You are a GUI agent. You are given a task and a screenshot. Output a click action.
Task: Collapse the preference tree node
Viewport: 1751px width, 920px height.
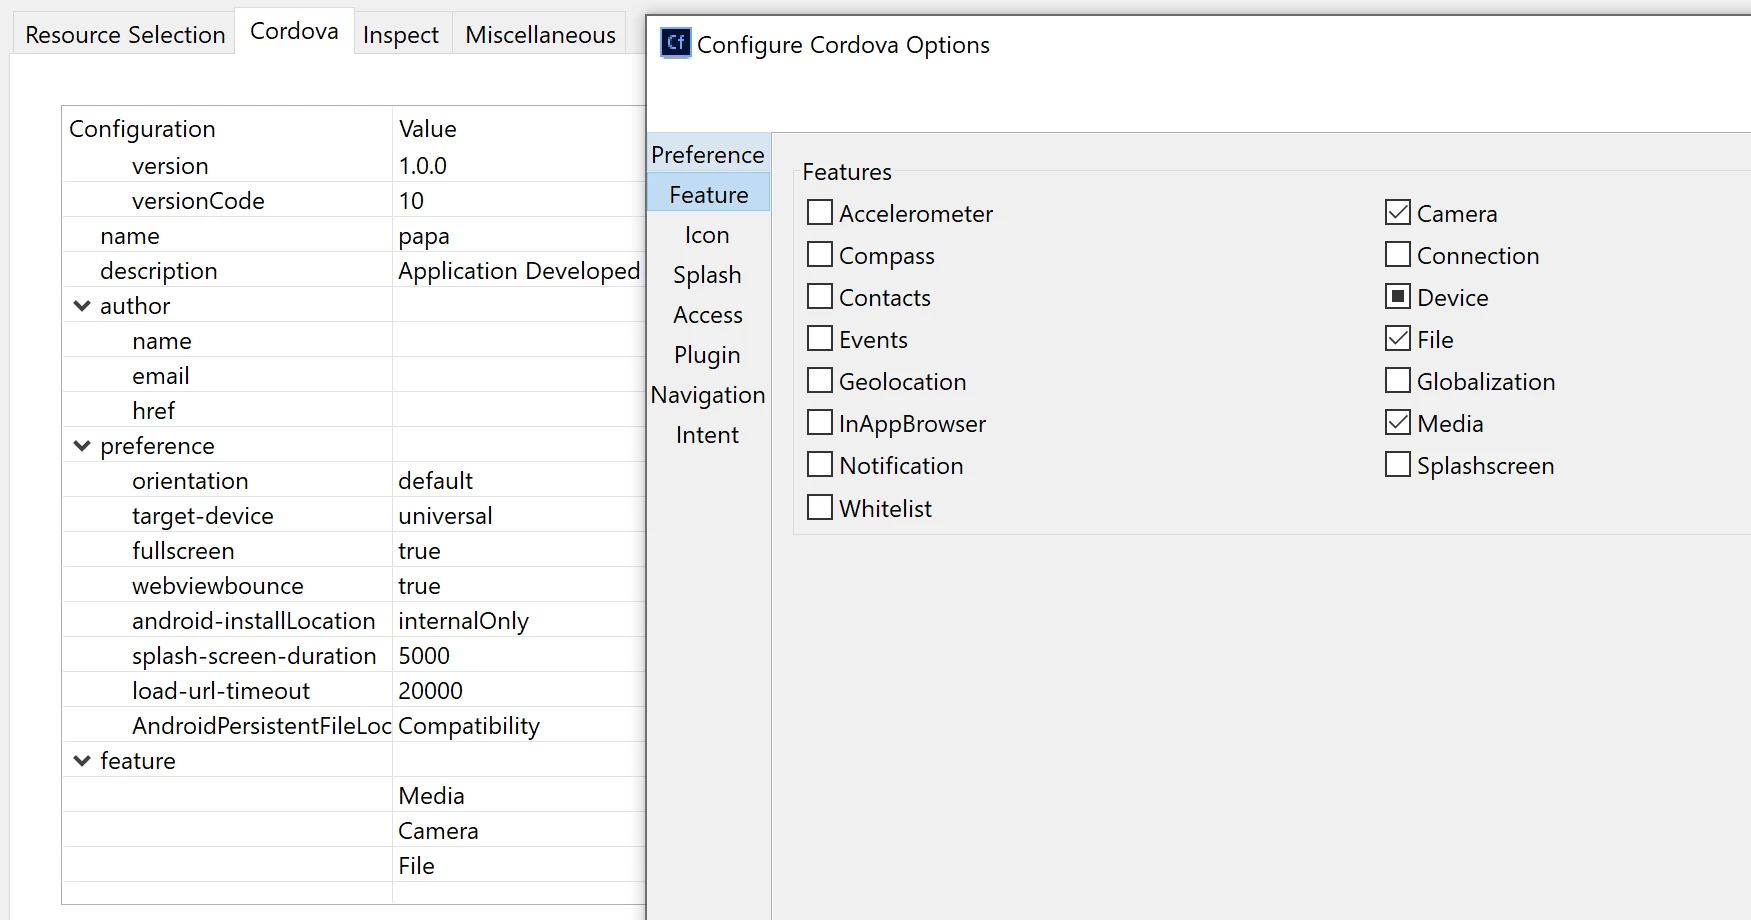[82, 446]
